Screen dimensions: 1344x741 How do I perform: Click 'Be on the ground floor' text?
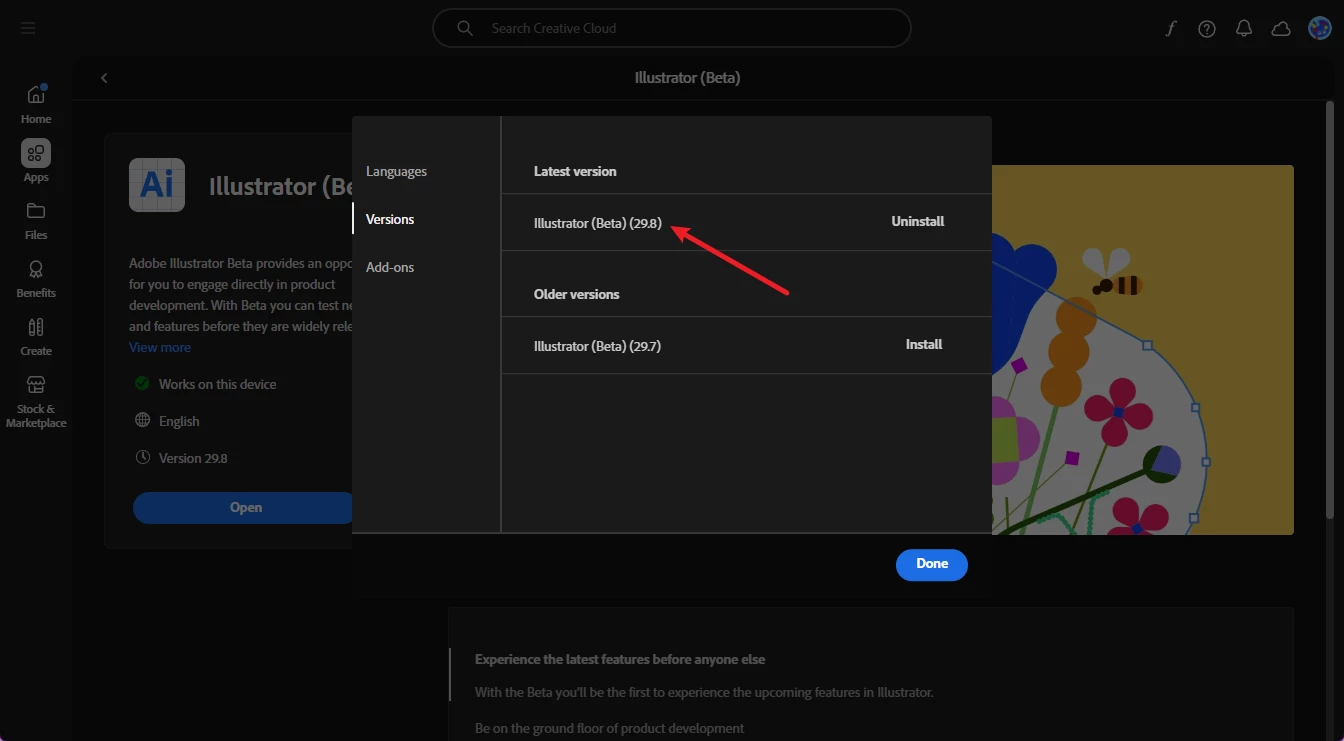[x=610, y=728]
